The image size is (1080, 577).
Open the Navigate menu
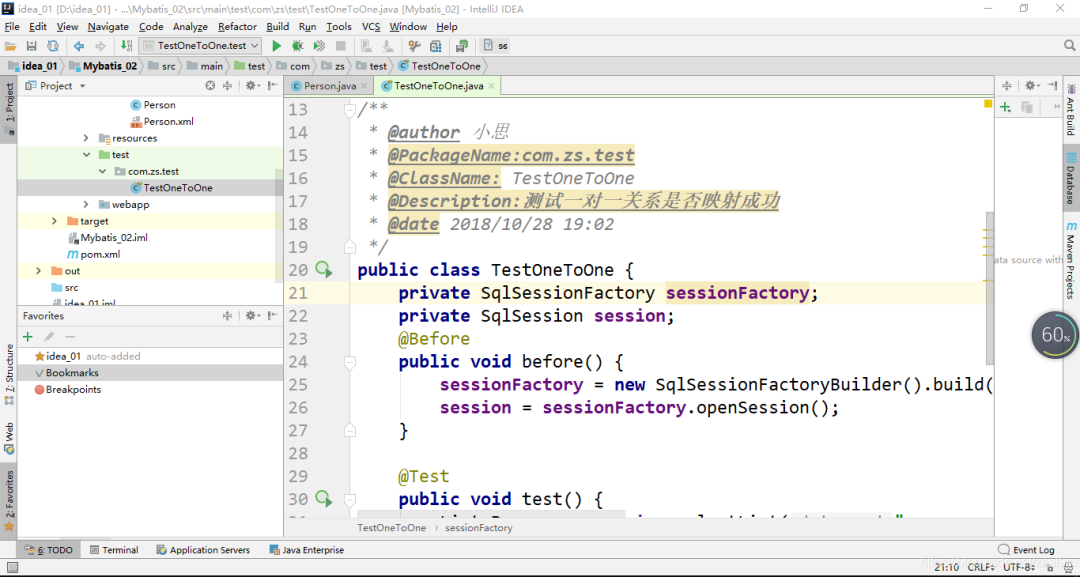[x=107, y=27]
